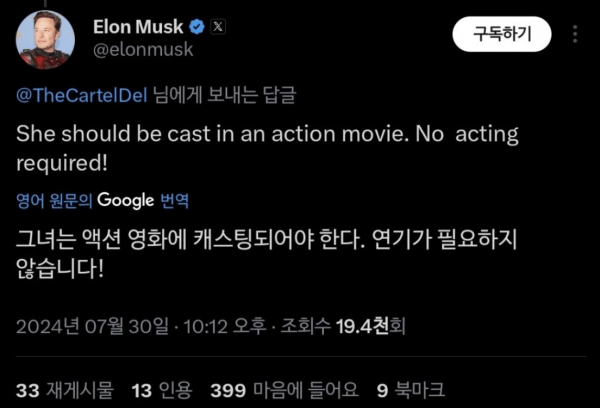
Task: Open the 13 인용 quotes list
Action: click(x=161, y=390)
